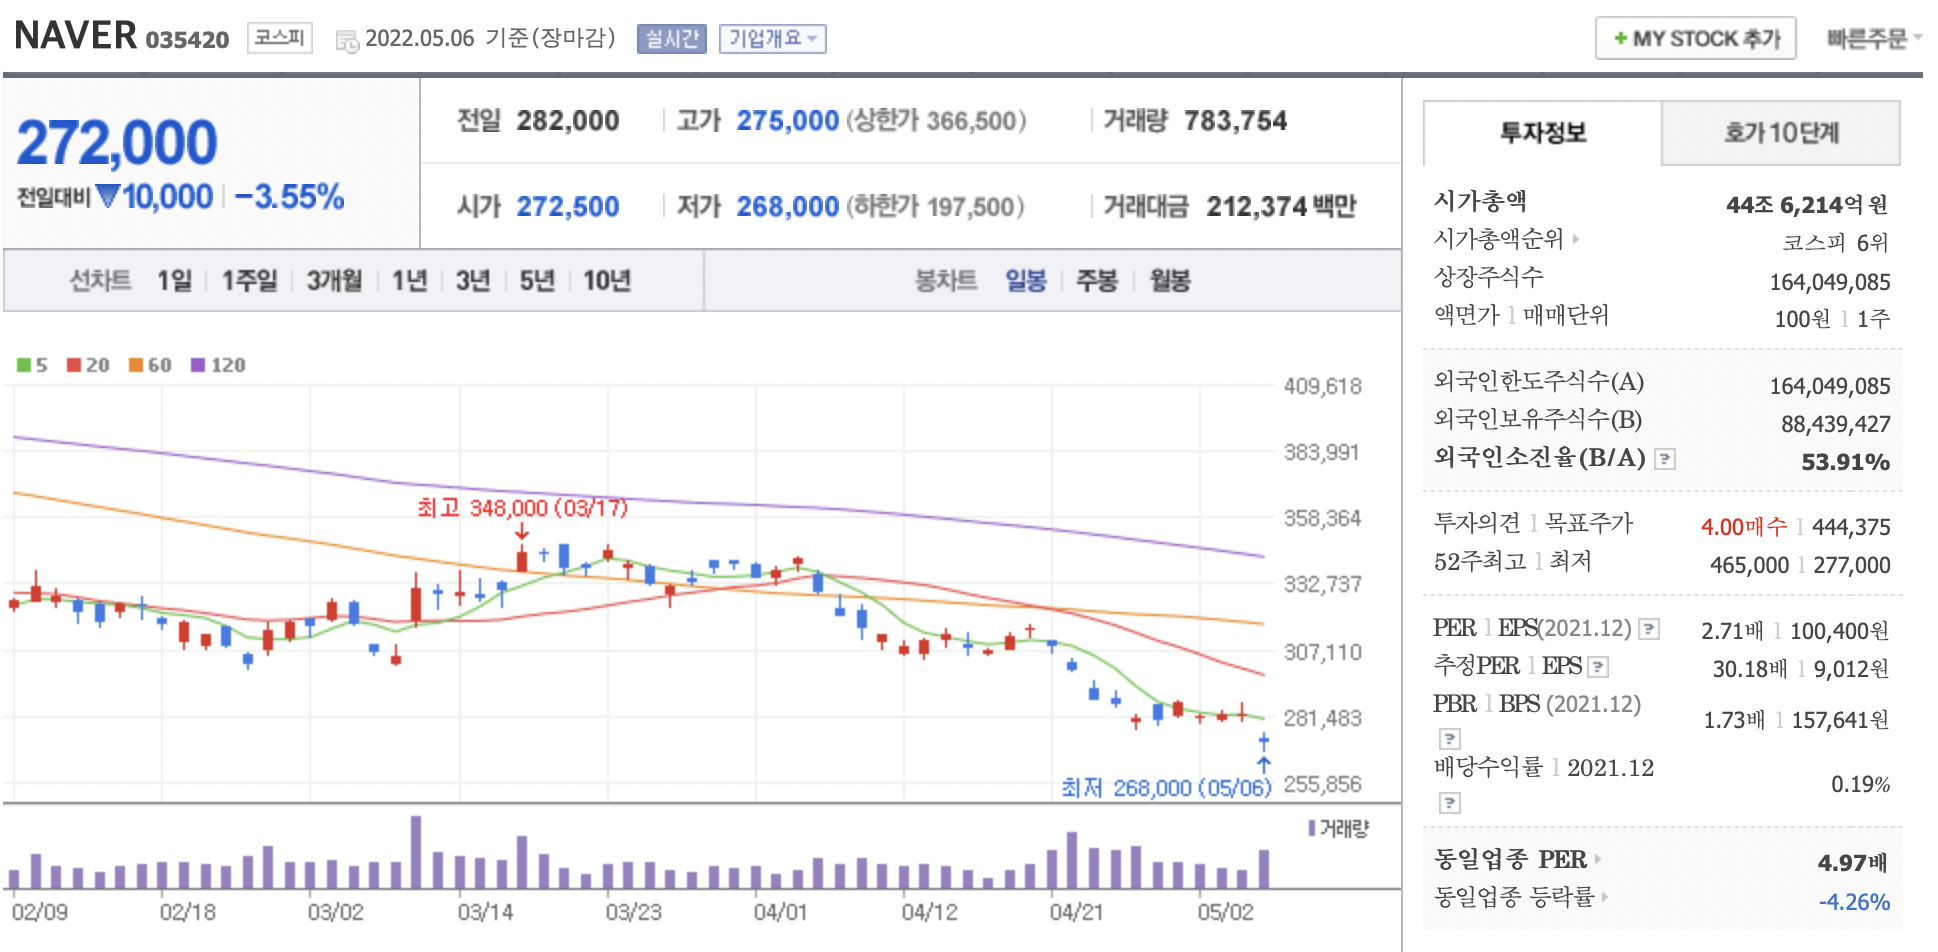Image resolution: width=1938 pixels, height=952 pixels.
Task: Click the 03/14 date on chart axis
Action: point(485,912)
